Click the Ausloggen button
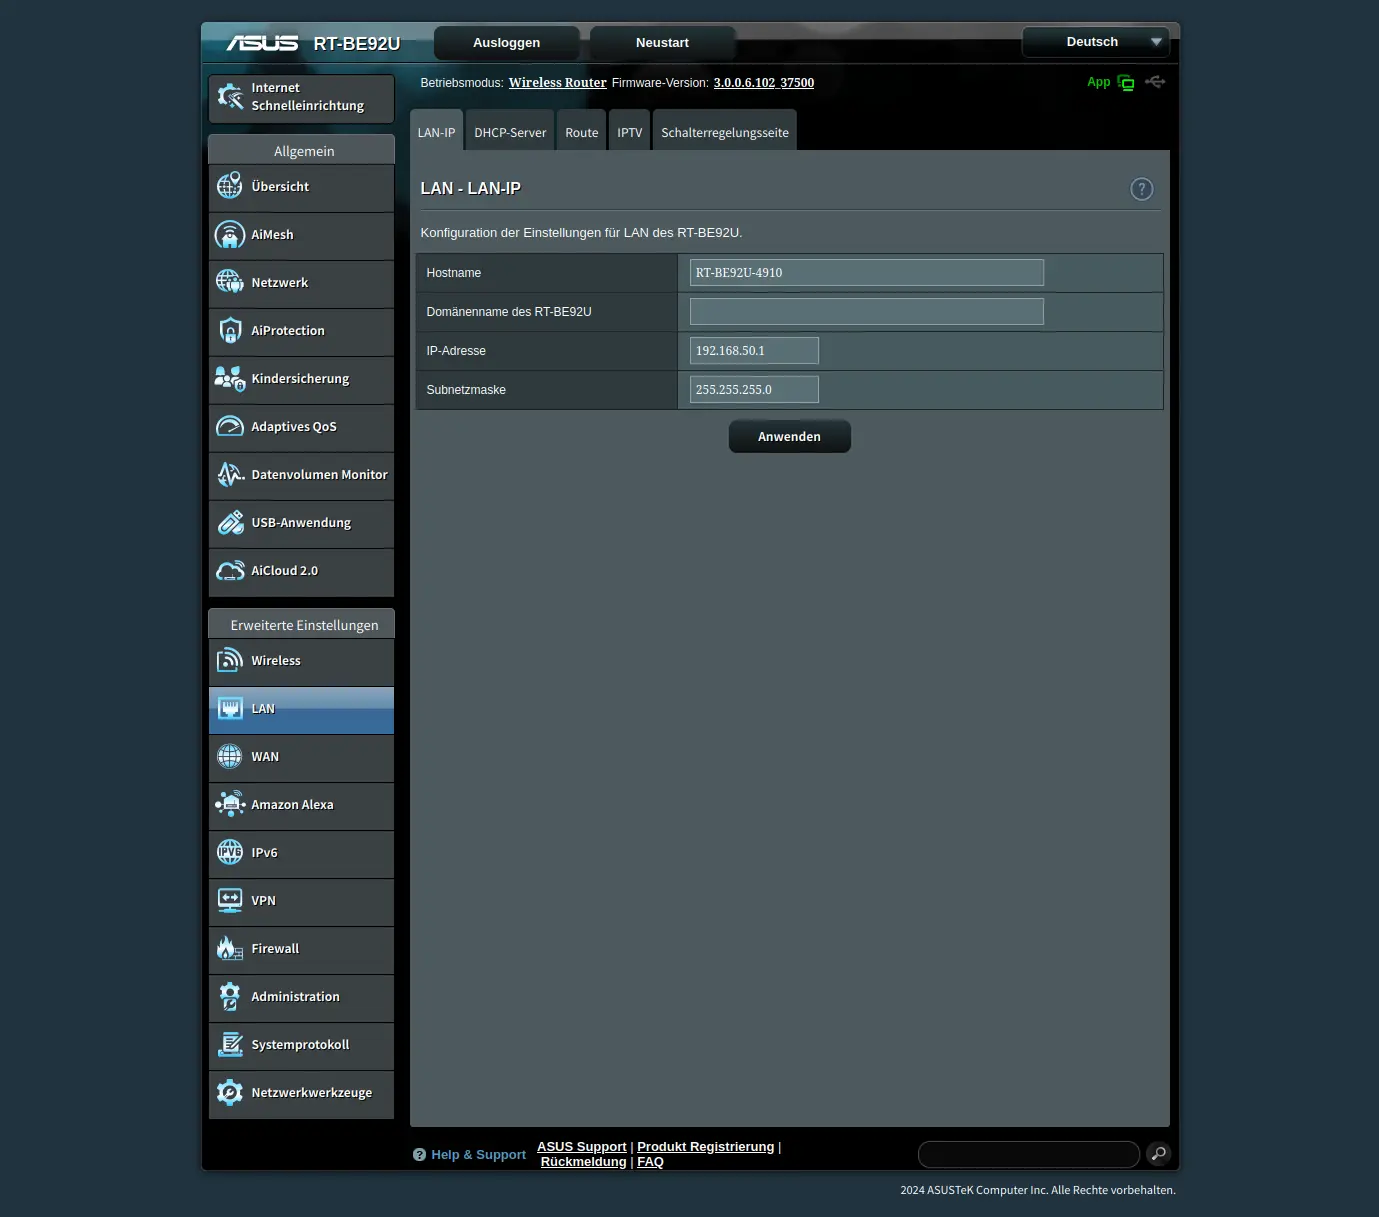The image size is (1379, 1217). click(x=506, y=43)
